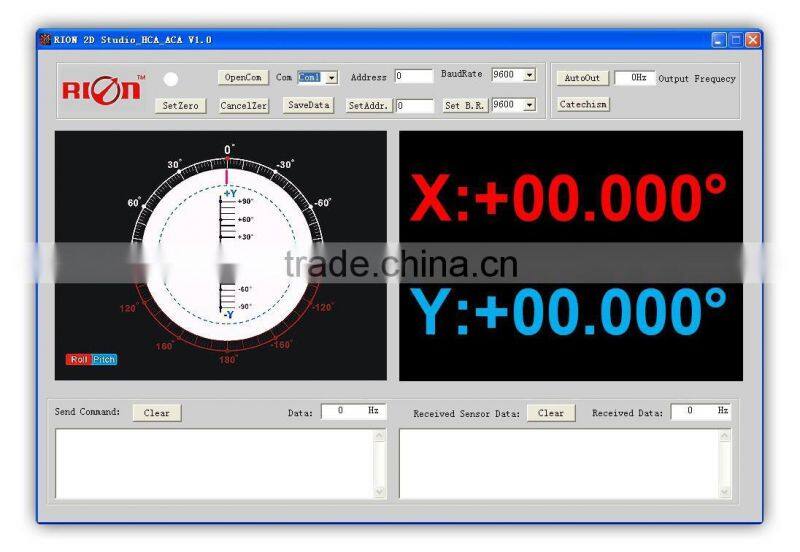The width and height of the screenshot is (800, 552).
Task: Click the OpenCom button
Action: pyautogui.click(x=243, y=77)
